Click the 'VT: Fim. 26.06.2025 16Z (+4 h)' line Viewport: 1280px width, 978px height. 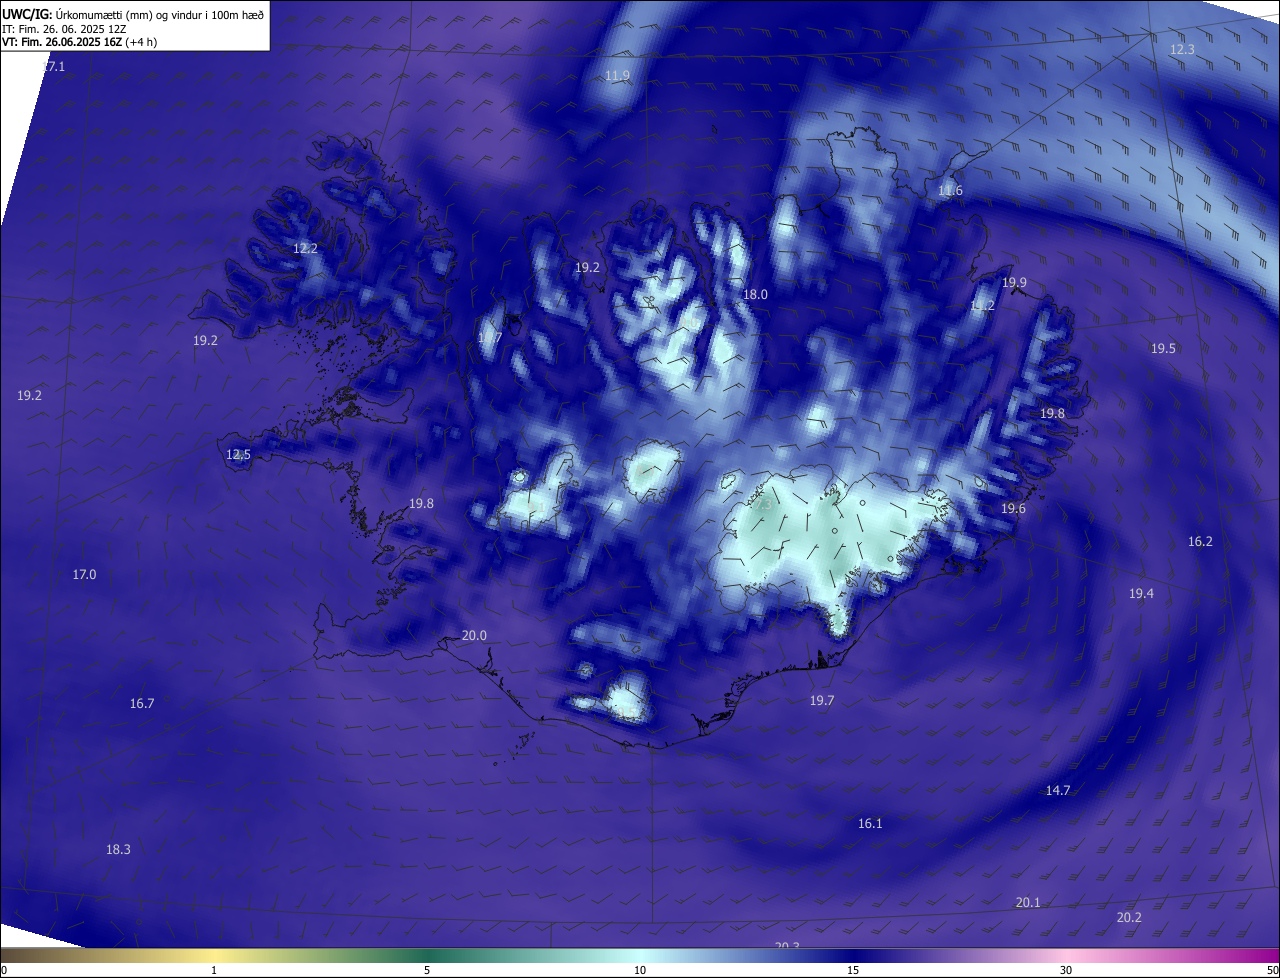pyautogui.click(x=80, y=42)
